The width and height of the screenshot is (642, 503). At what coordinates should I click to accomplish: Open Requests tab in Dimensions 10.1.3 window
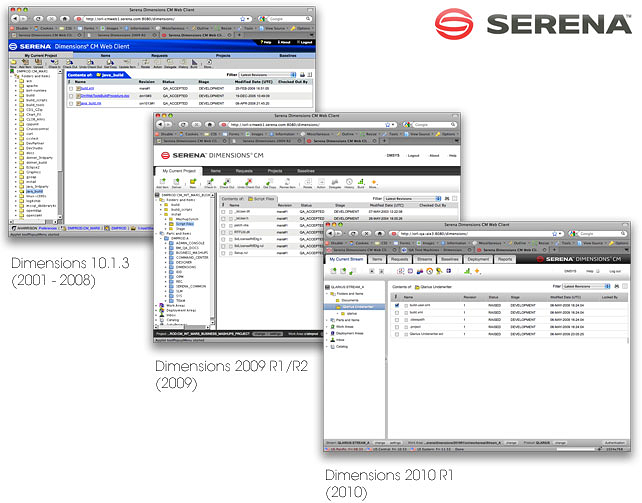click(x=159, y=56)
